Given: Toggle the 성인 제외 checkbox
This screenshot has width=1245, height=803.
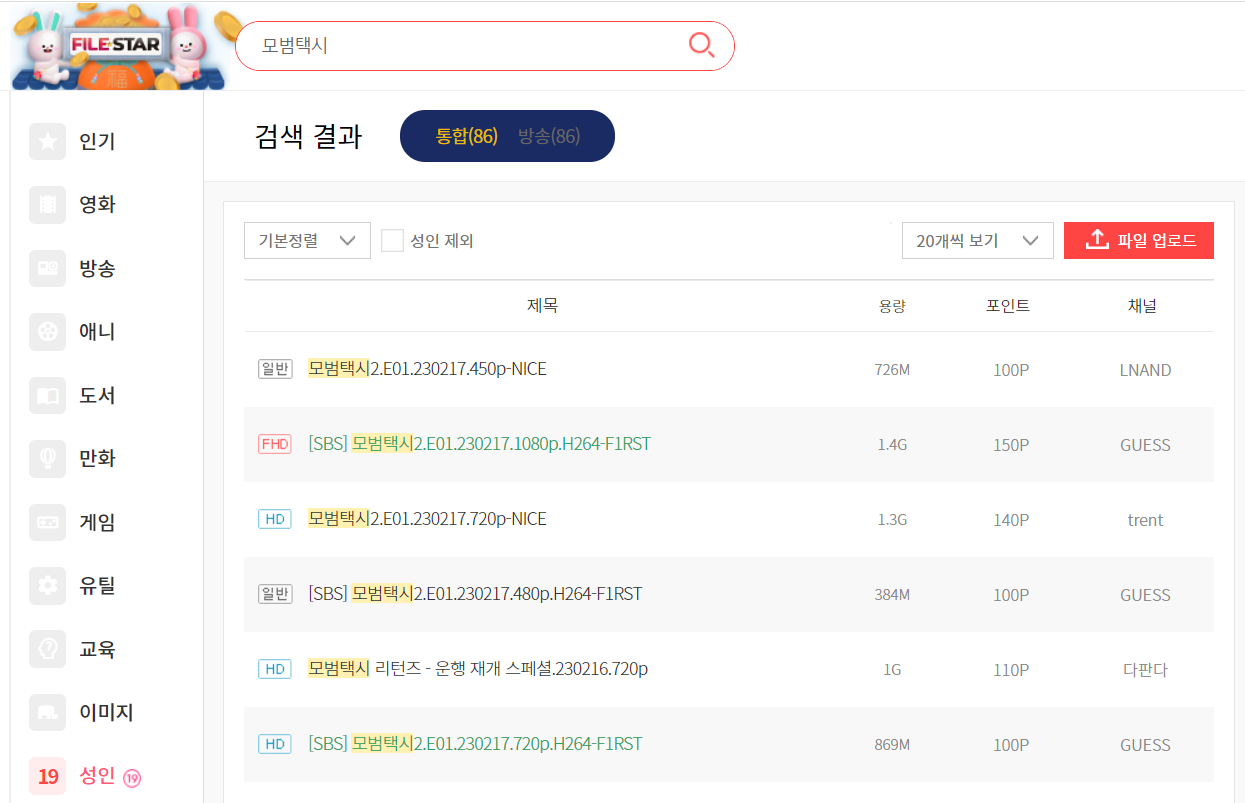Looking at the screenshot, I should (393, 241).
